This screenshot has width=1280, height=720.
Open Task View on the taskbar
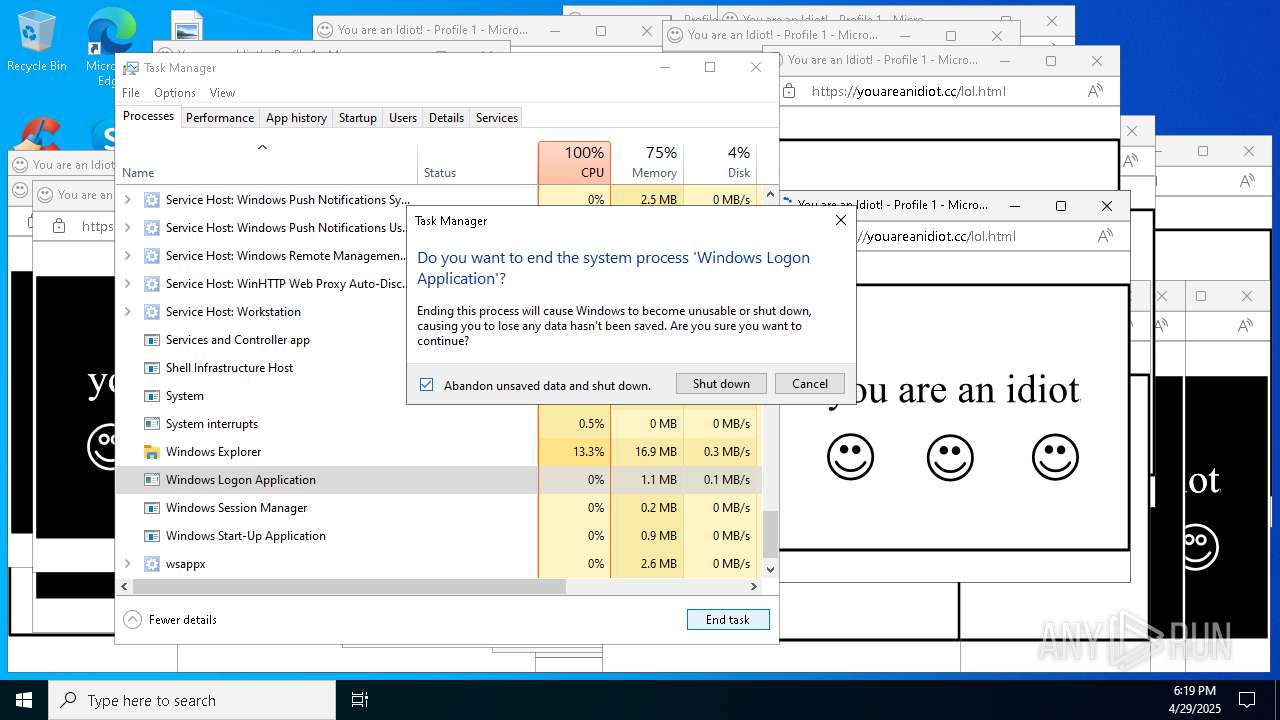tap(360, 700)
